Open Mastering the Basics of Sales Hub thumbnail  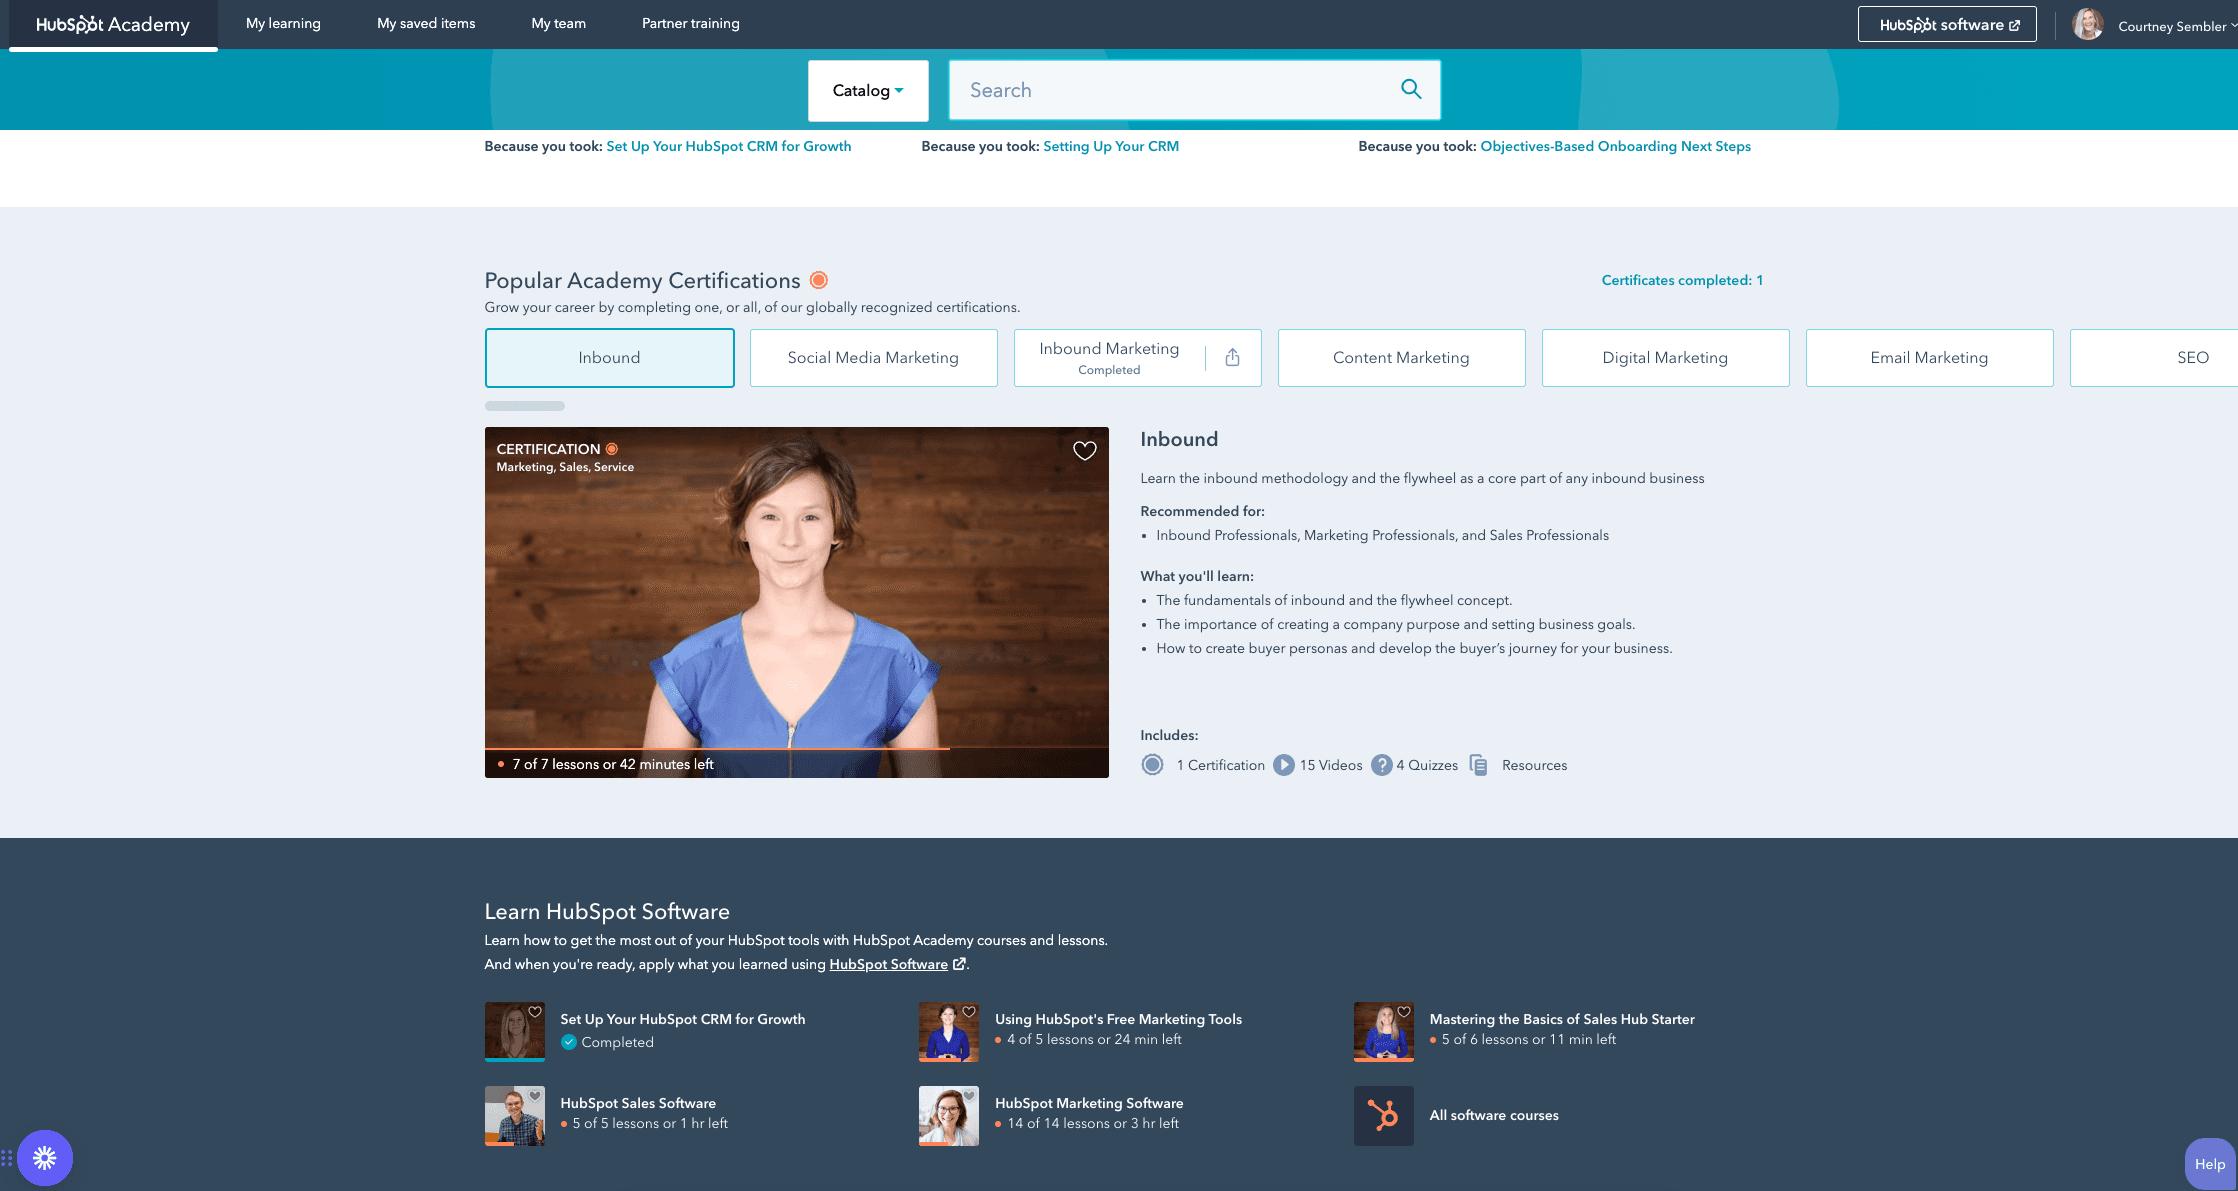coord(1384,1032)
